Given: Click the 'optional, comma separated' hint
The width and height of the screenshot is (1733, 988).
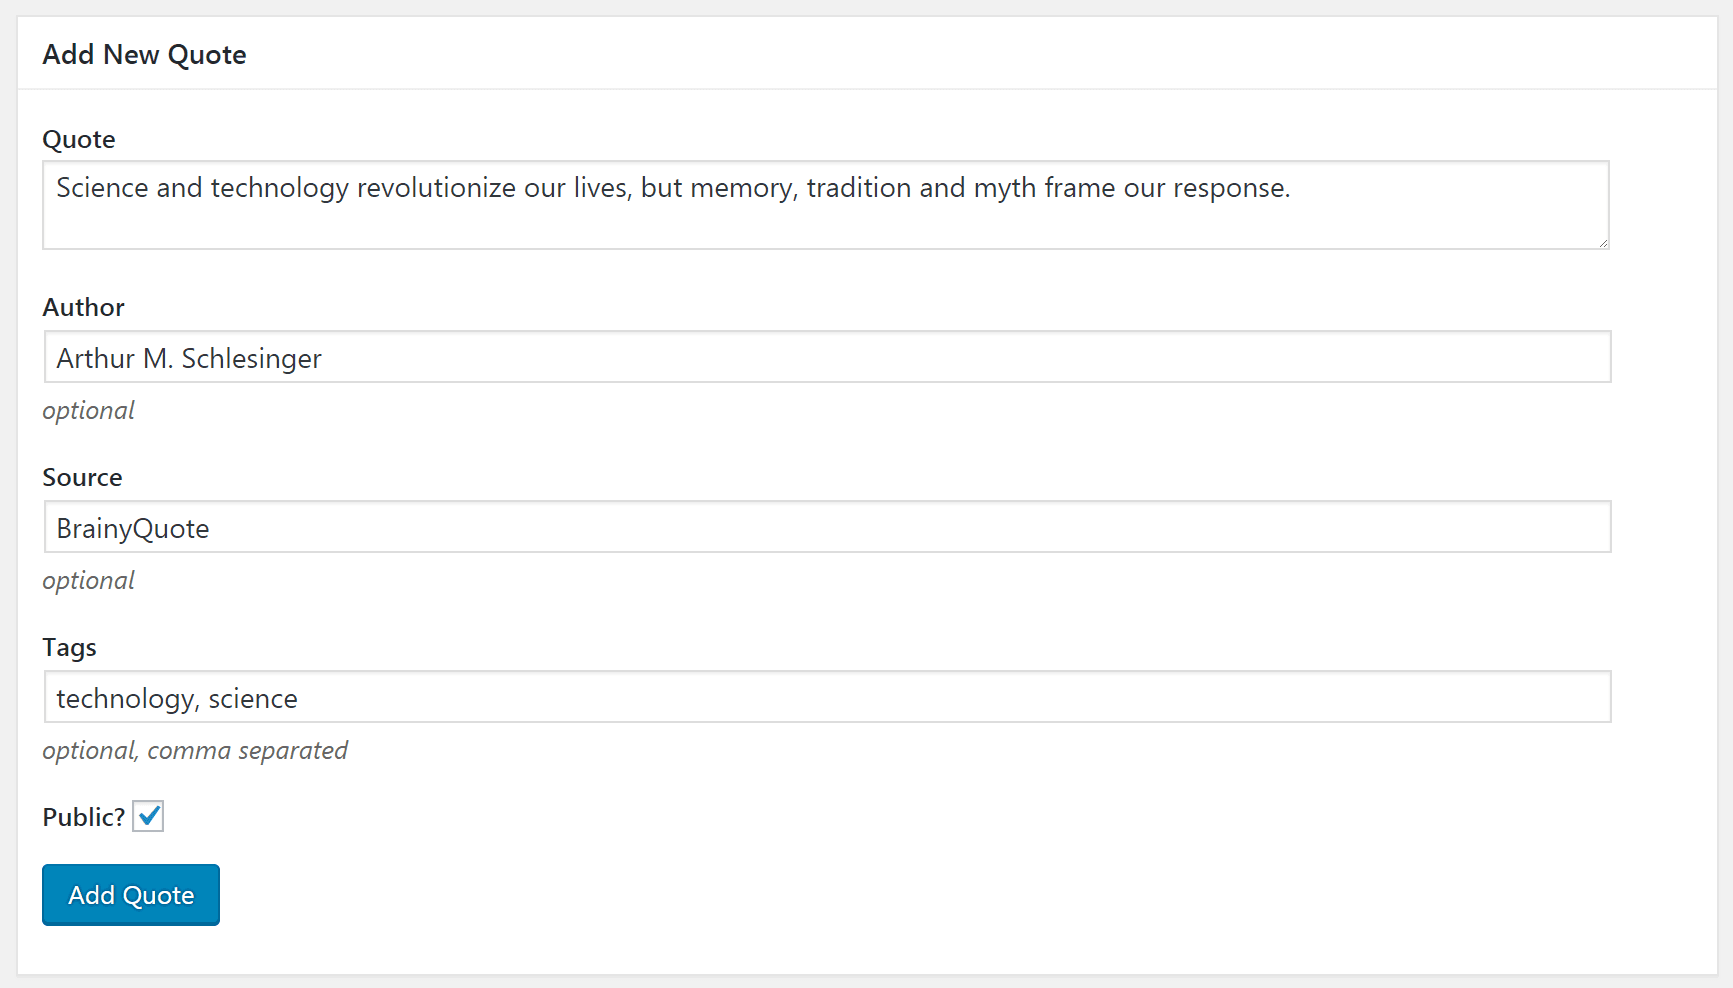Looking at the screenshot, I should tap(195, 751).
